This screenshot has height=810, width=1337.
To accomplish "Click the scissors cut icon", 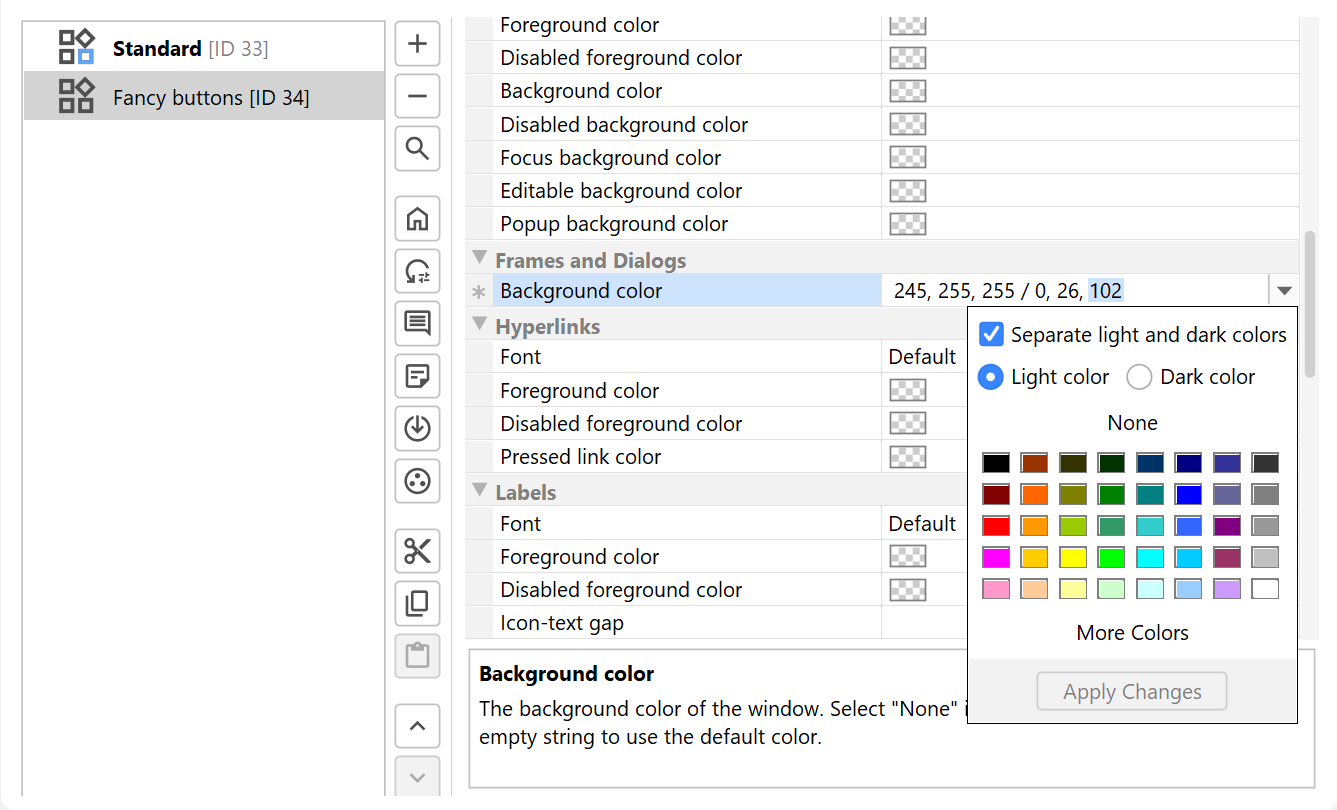I will point(418,551).
